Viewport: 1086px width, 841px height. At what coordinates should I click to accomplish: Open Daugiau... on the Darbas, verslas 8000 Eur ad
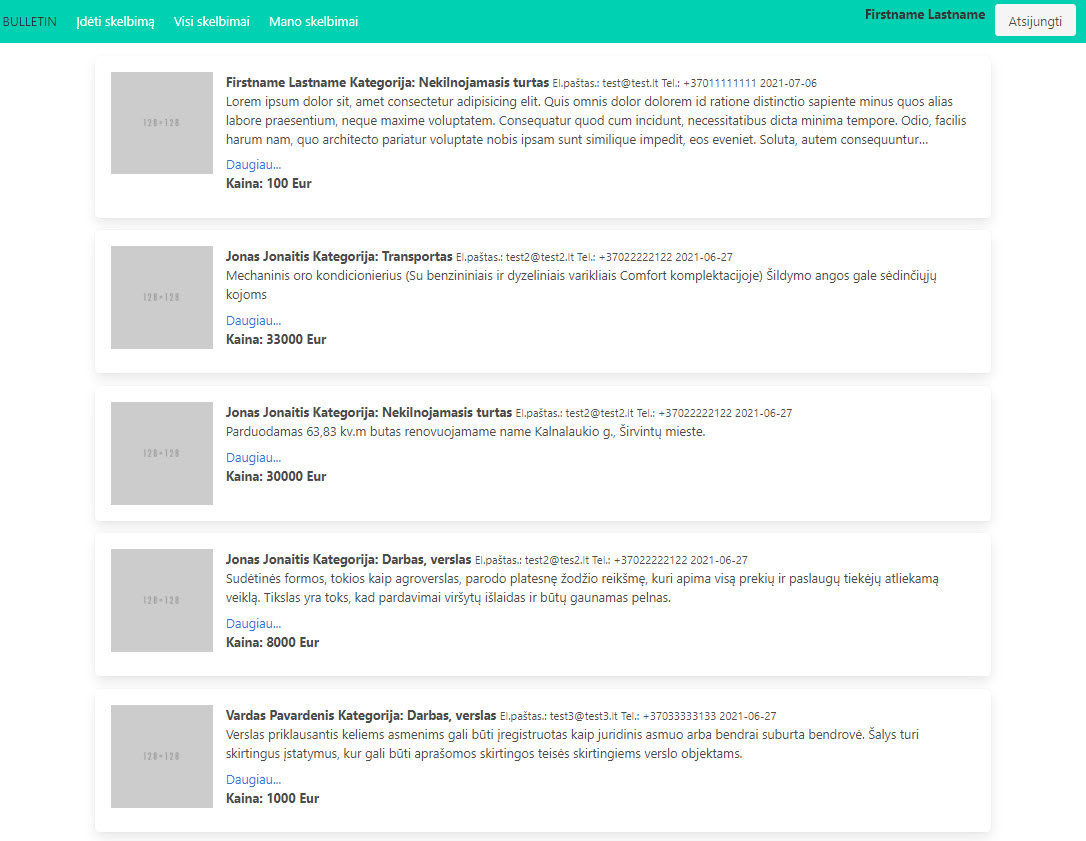pos(252,622)
